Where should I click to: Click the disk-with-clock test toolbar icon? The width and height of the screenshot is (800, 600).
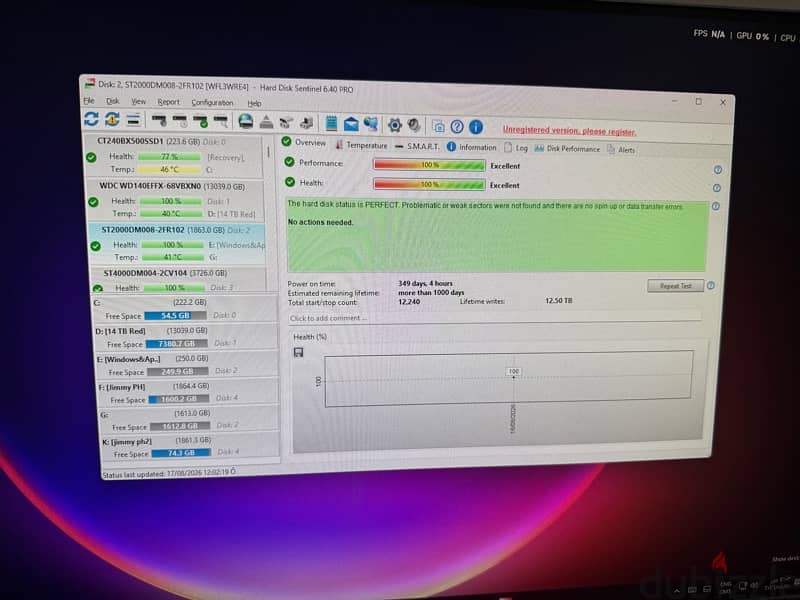(180, 121)
